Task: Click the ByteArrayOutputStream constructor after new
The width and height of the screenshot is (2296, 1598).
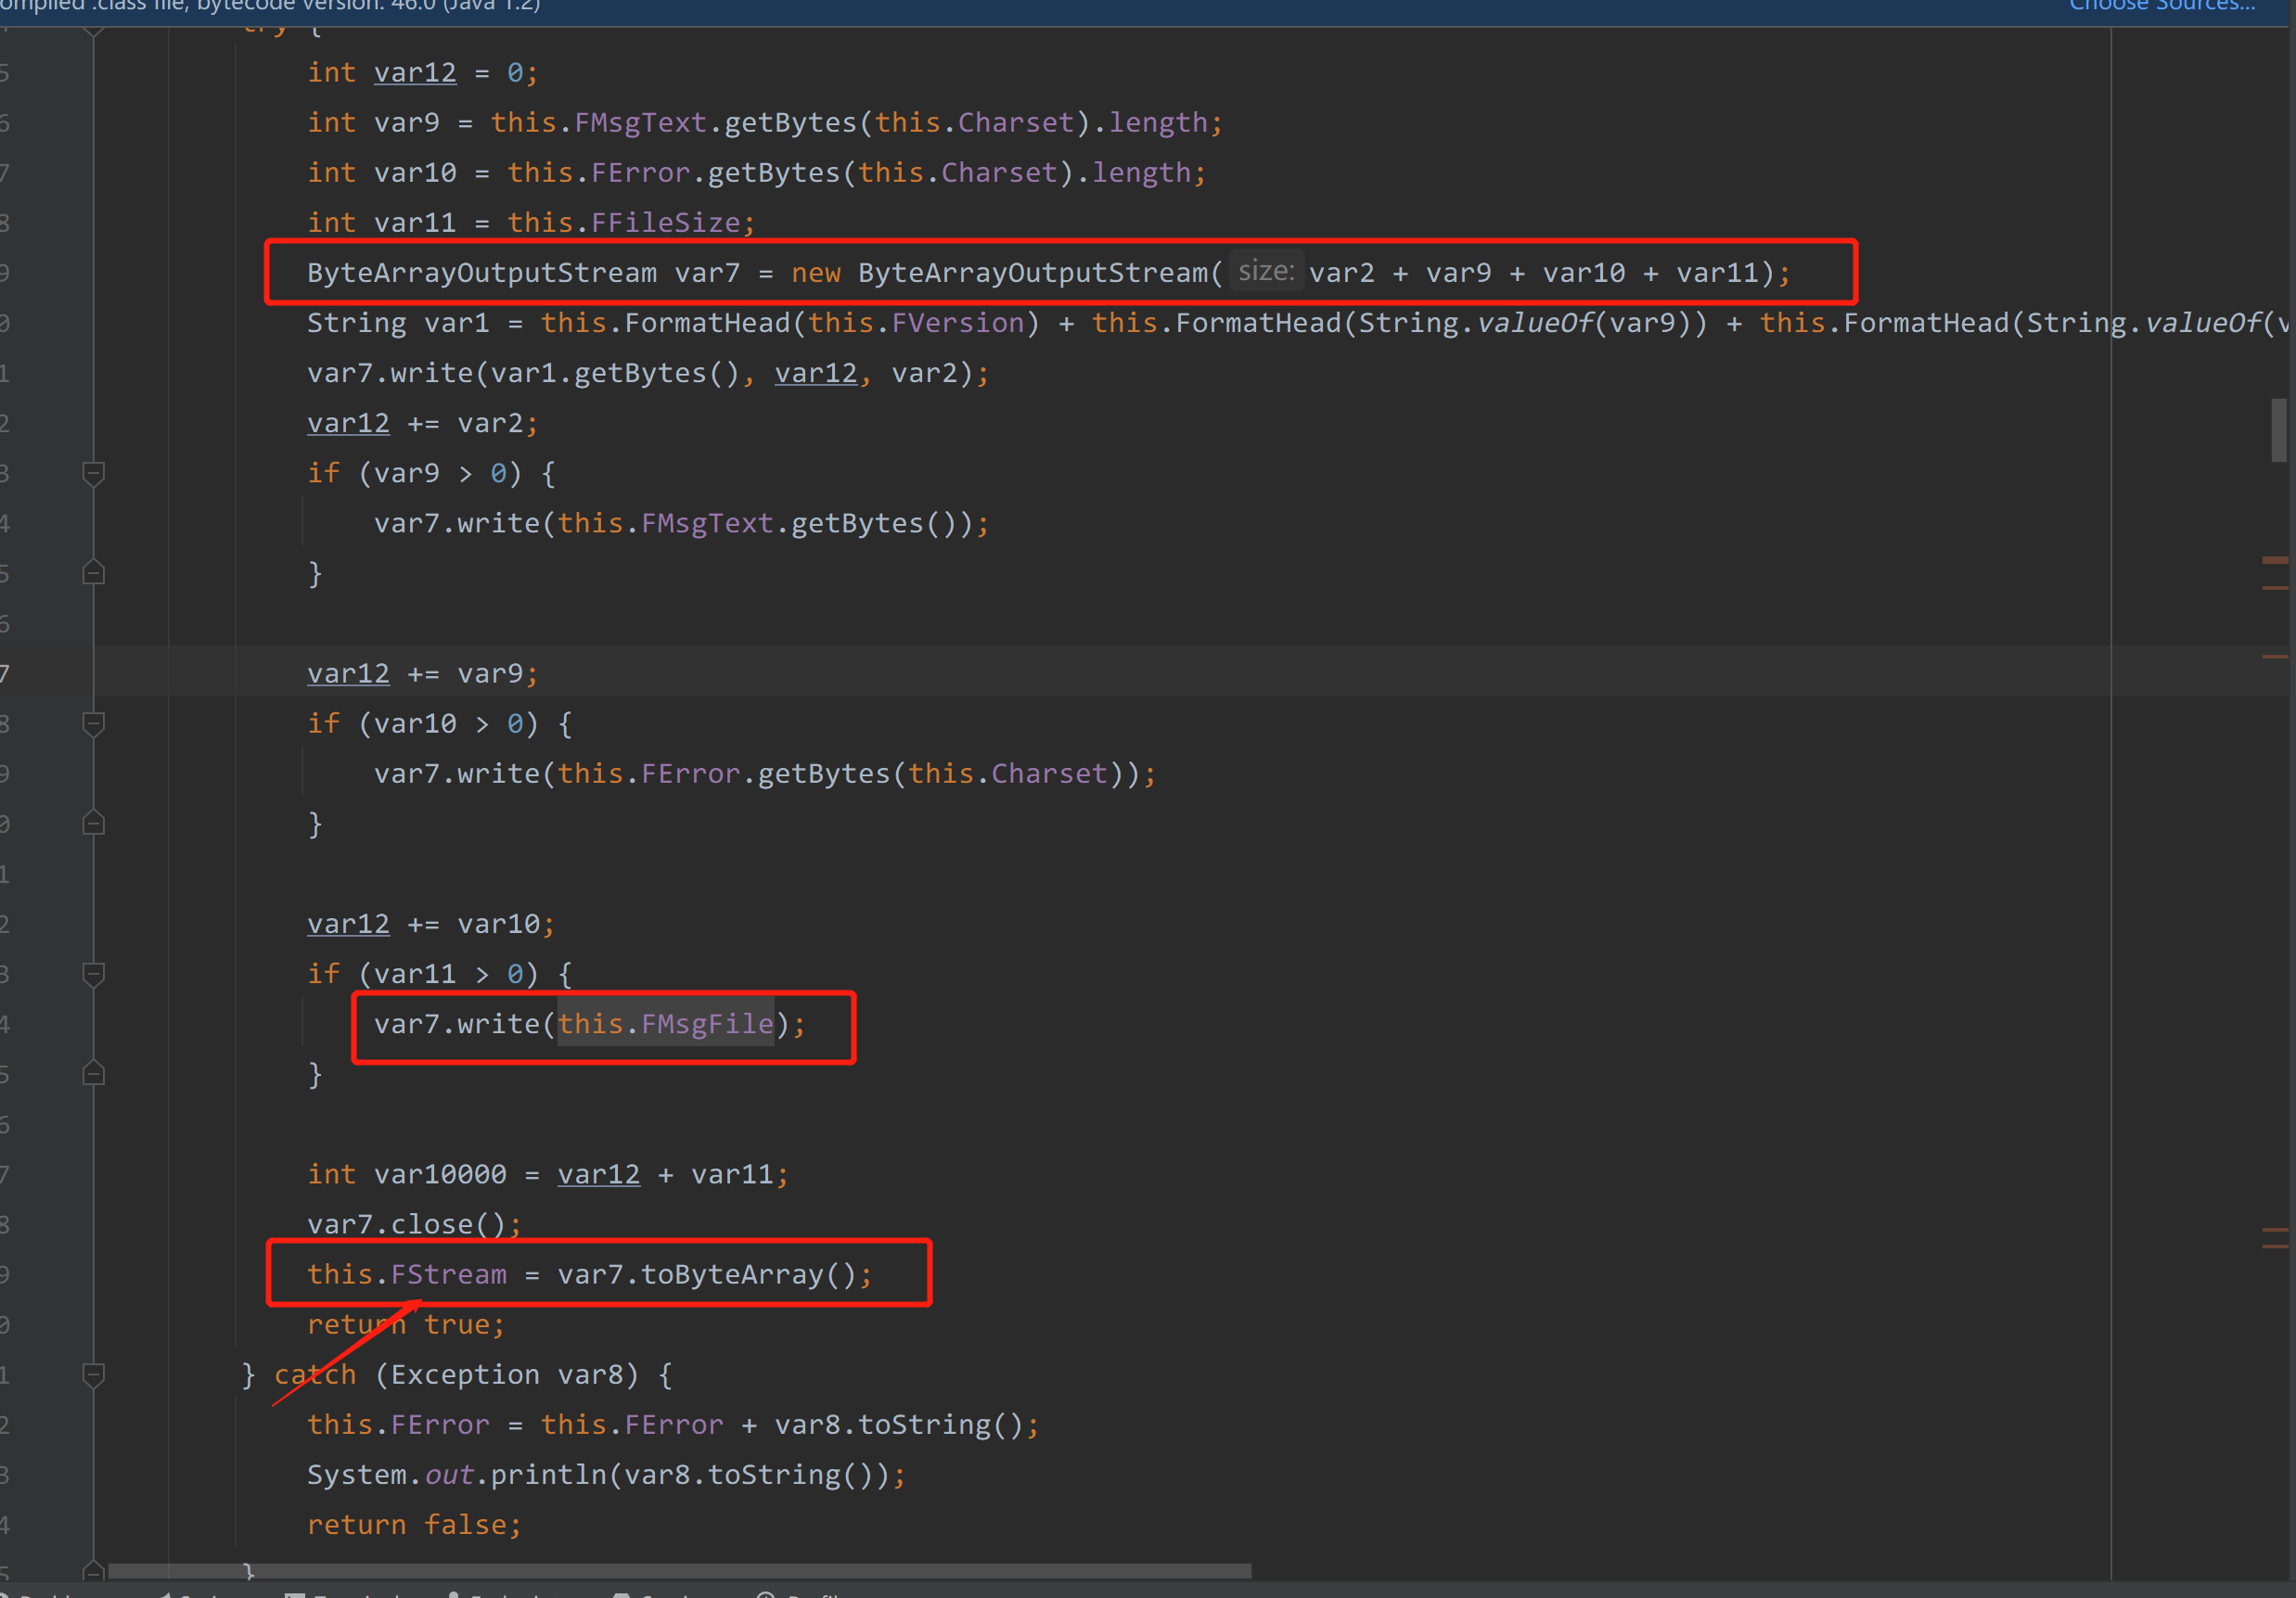Action: point(1039,273)
